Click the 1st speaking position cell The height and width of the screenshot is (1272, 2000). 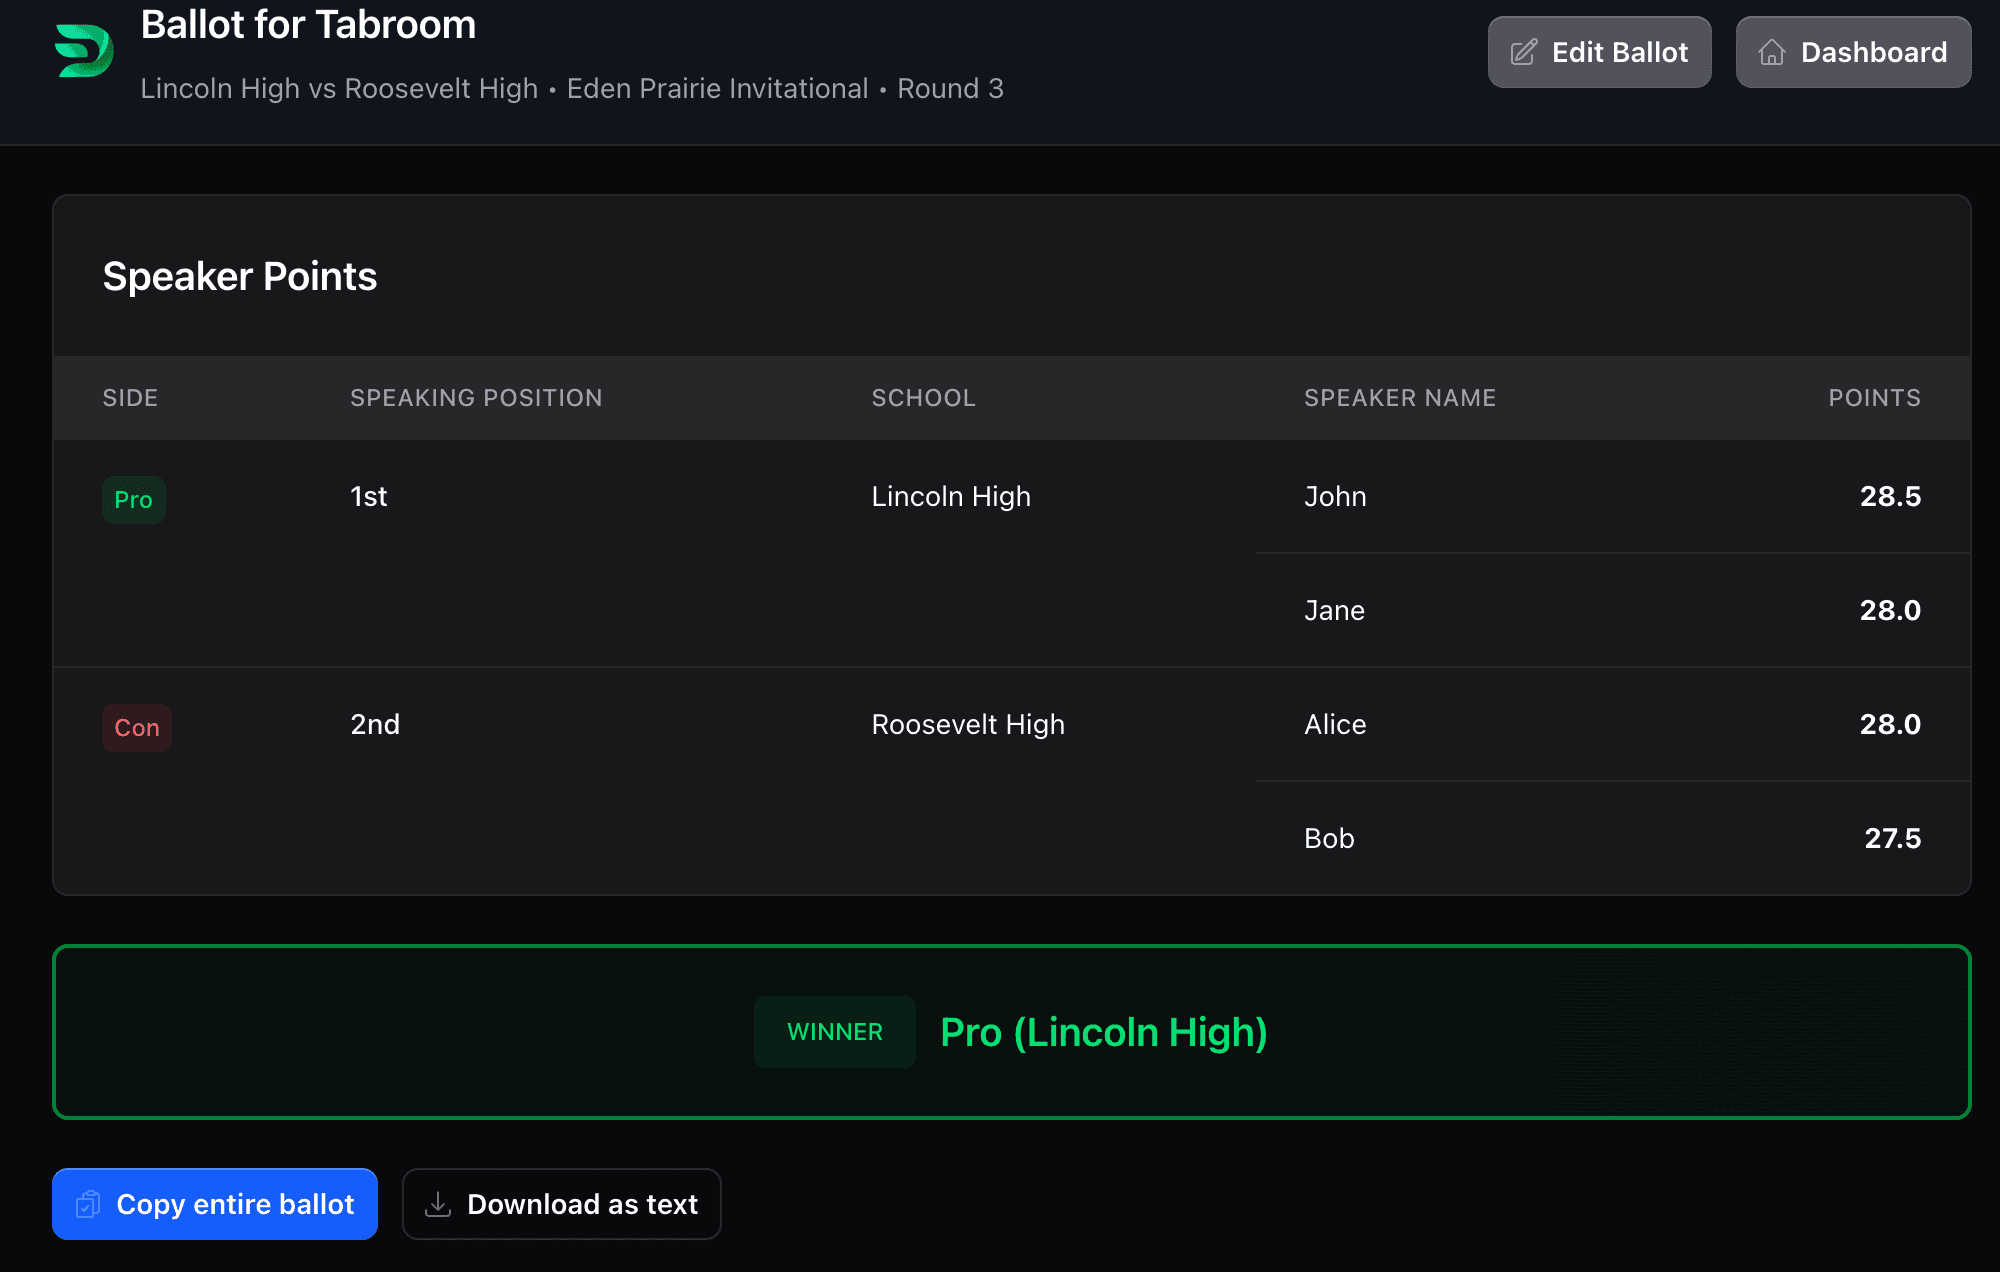pyautogui.click(x=369, y=497)
